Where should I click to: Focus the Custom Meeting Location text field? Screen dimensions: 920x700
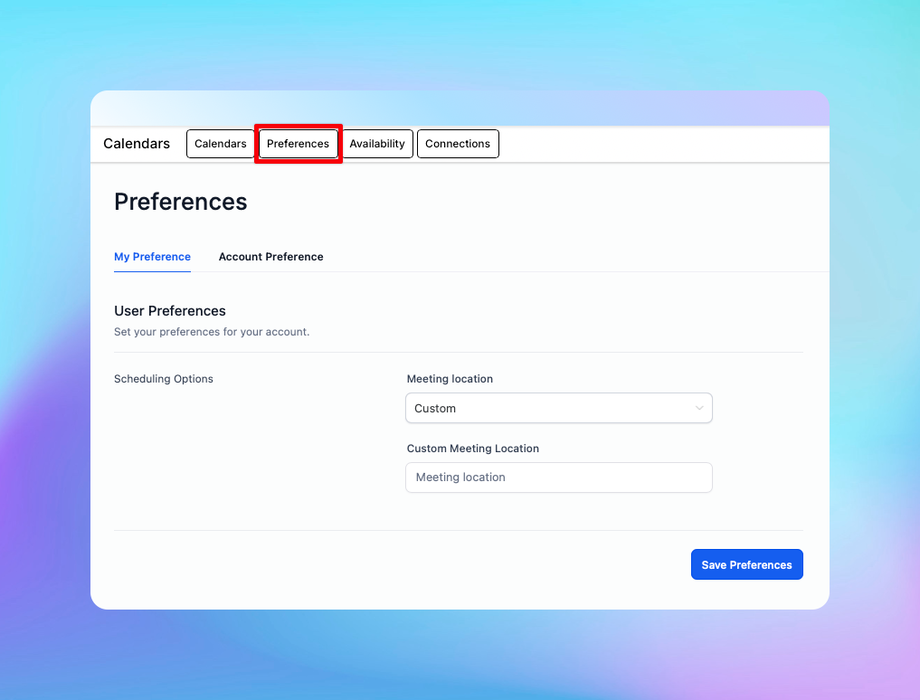tap(558, 477)
